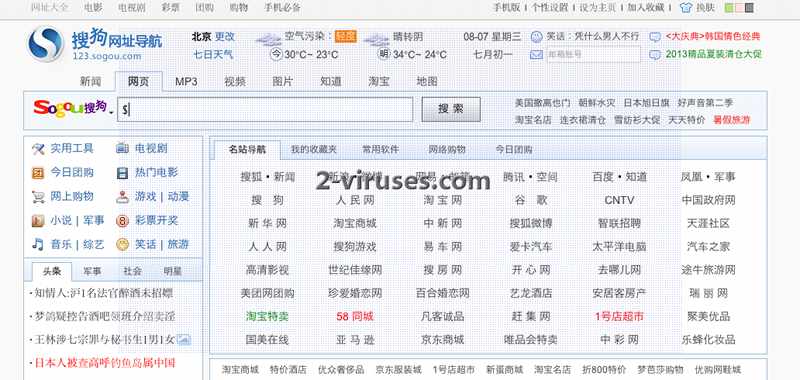This screenshot has width=800, height=380.
Task: Click the orange 轻度 air pollution badge
Action: point(346,36)
